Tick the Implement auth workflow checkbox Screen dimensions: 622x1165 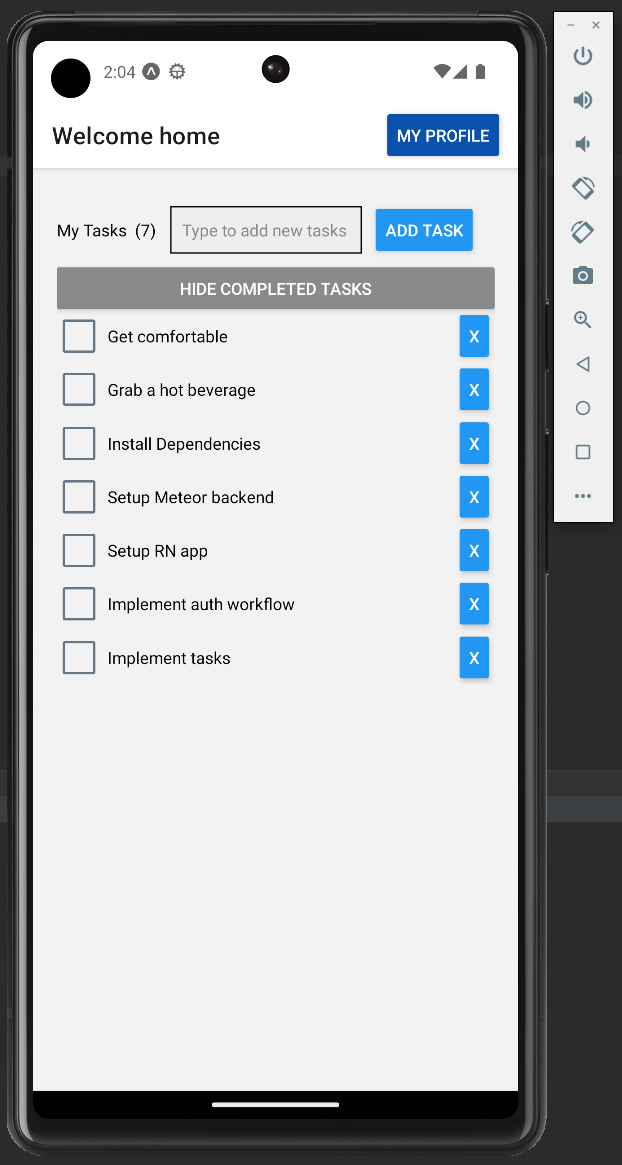79,604
